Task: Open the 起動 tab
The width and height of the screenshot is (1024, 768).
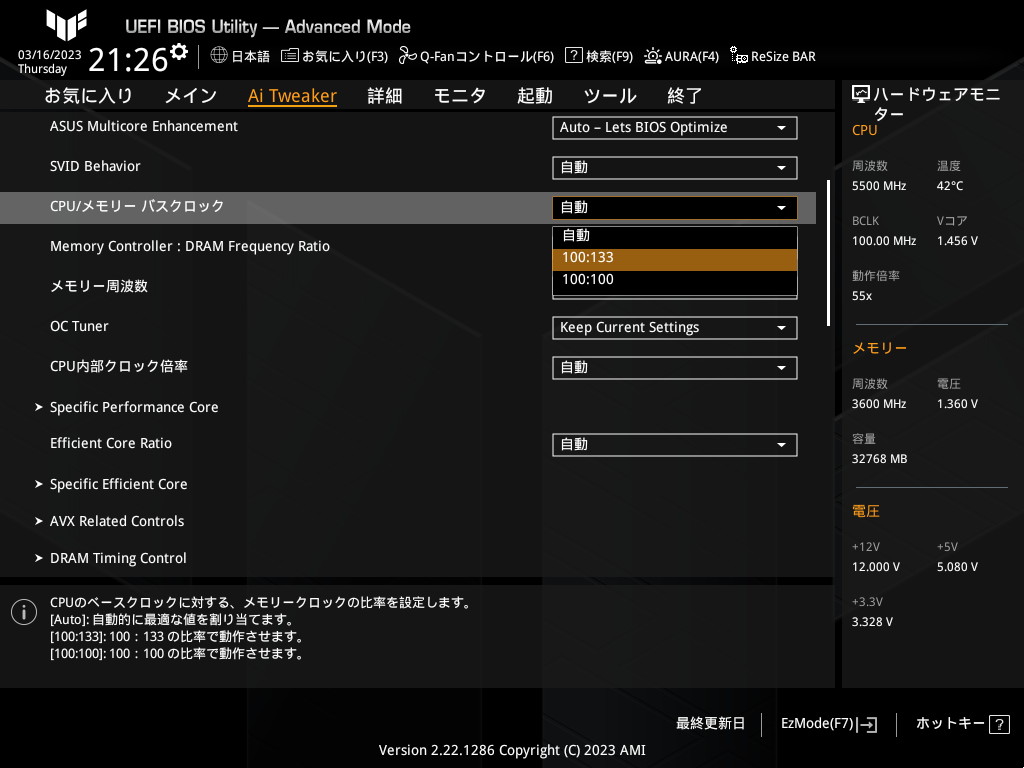Action: (535, 96)
